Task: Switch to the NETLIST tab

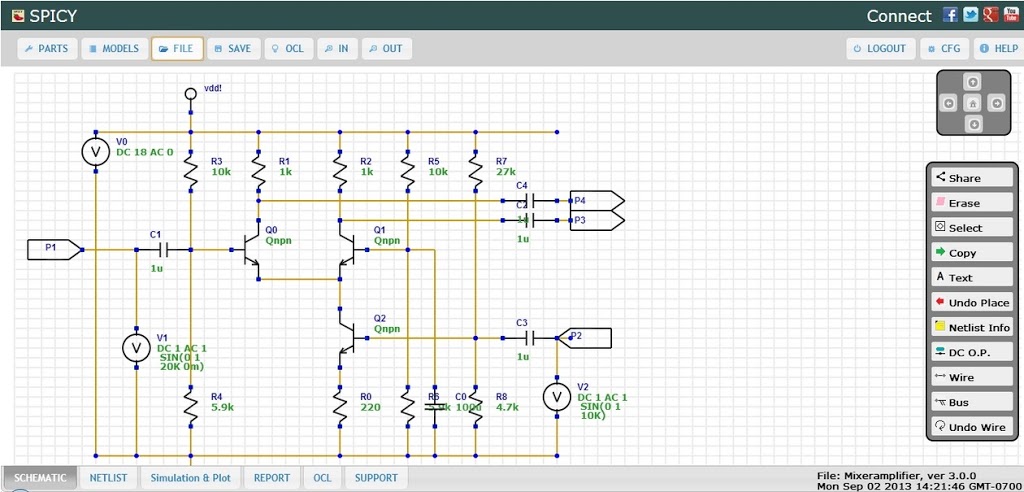Action: tap(108, 478)
